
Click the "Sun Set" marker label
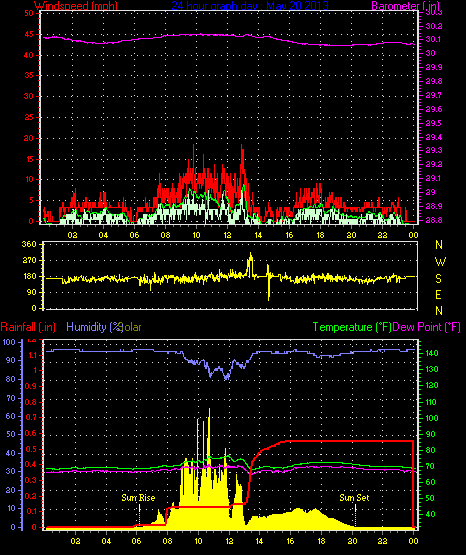(x=354, y=498)
